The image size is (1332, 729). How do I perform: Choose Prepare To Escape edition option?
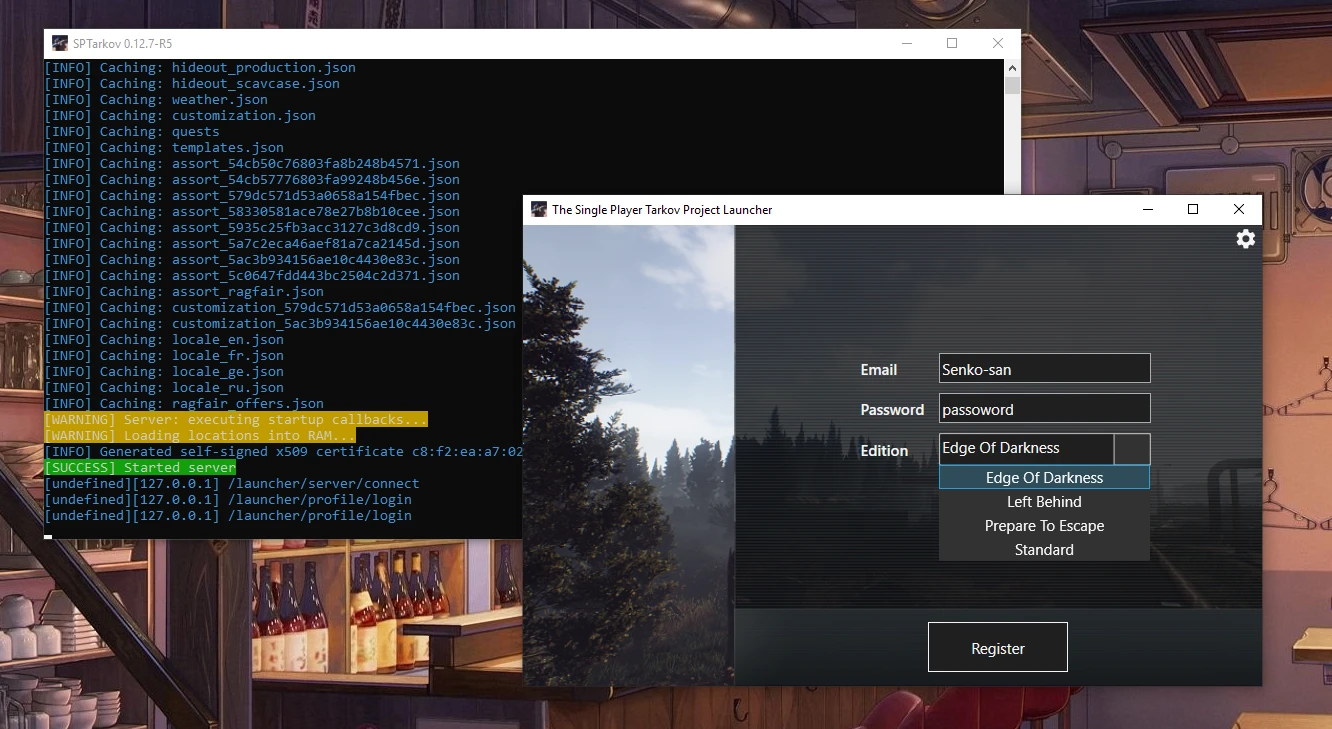[x=1044, y=525]
